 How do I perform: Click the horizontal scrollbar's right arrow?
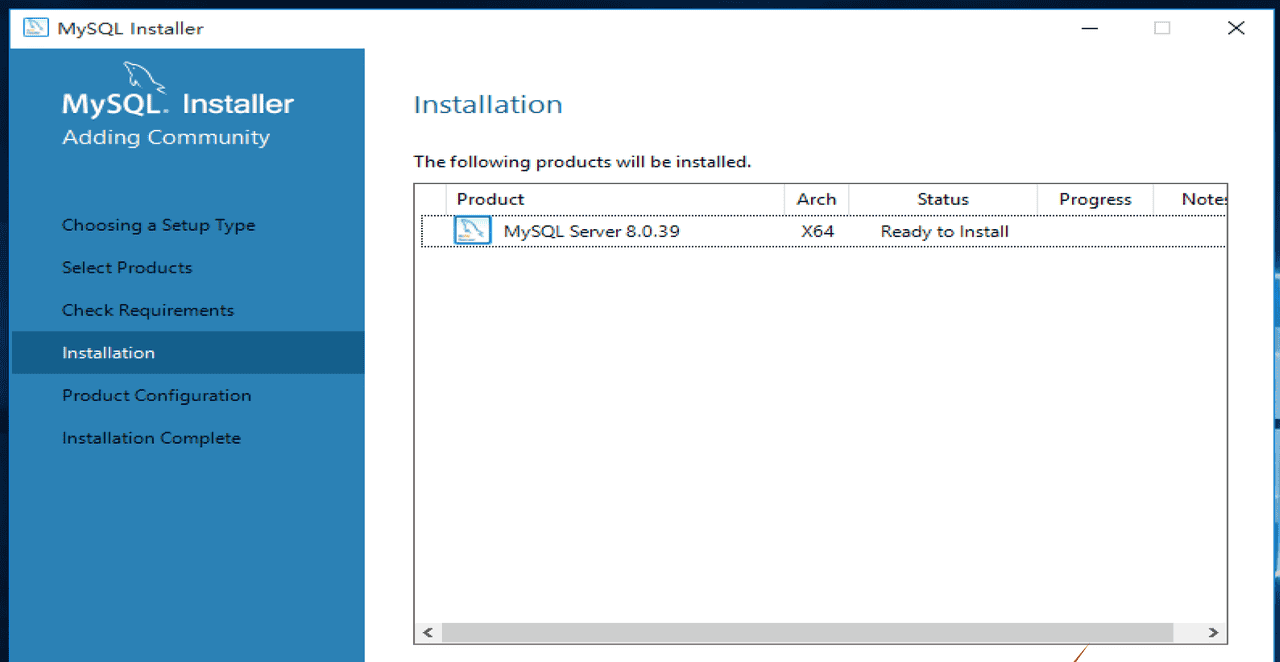tap(1213, 633)
